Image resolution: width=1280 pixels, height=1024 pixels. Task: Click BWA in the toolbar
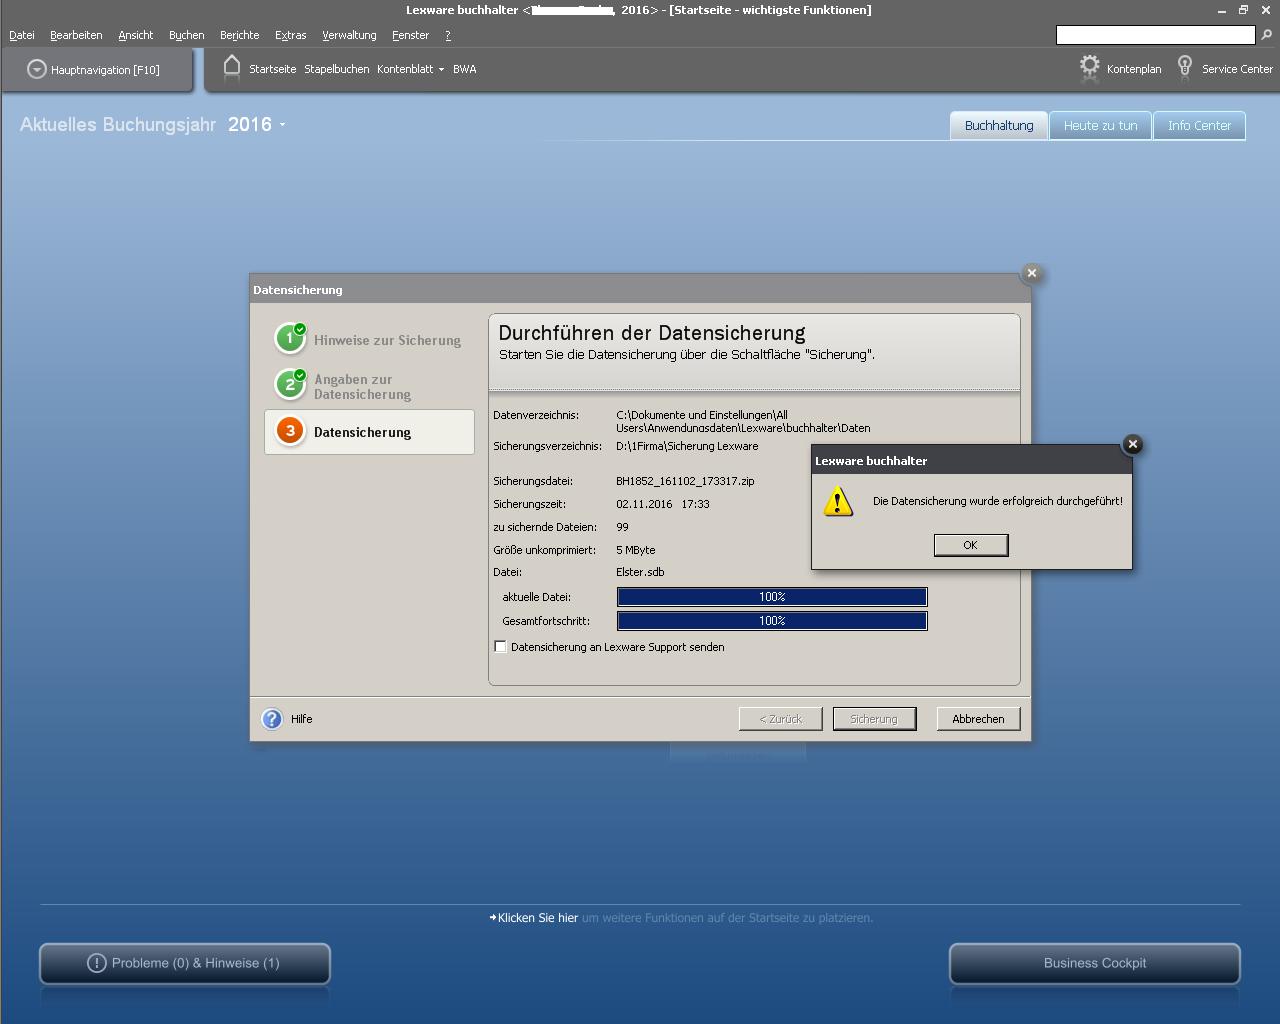pyautogui.click(x=465, y=70)
